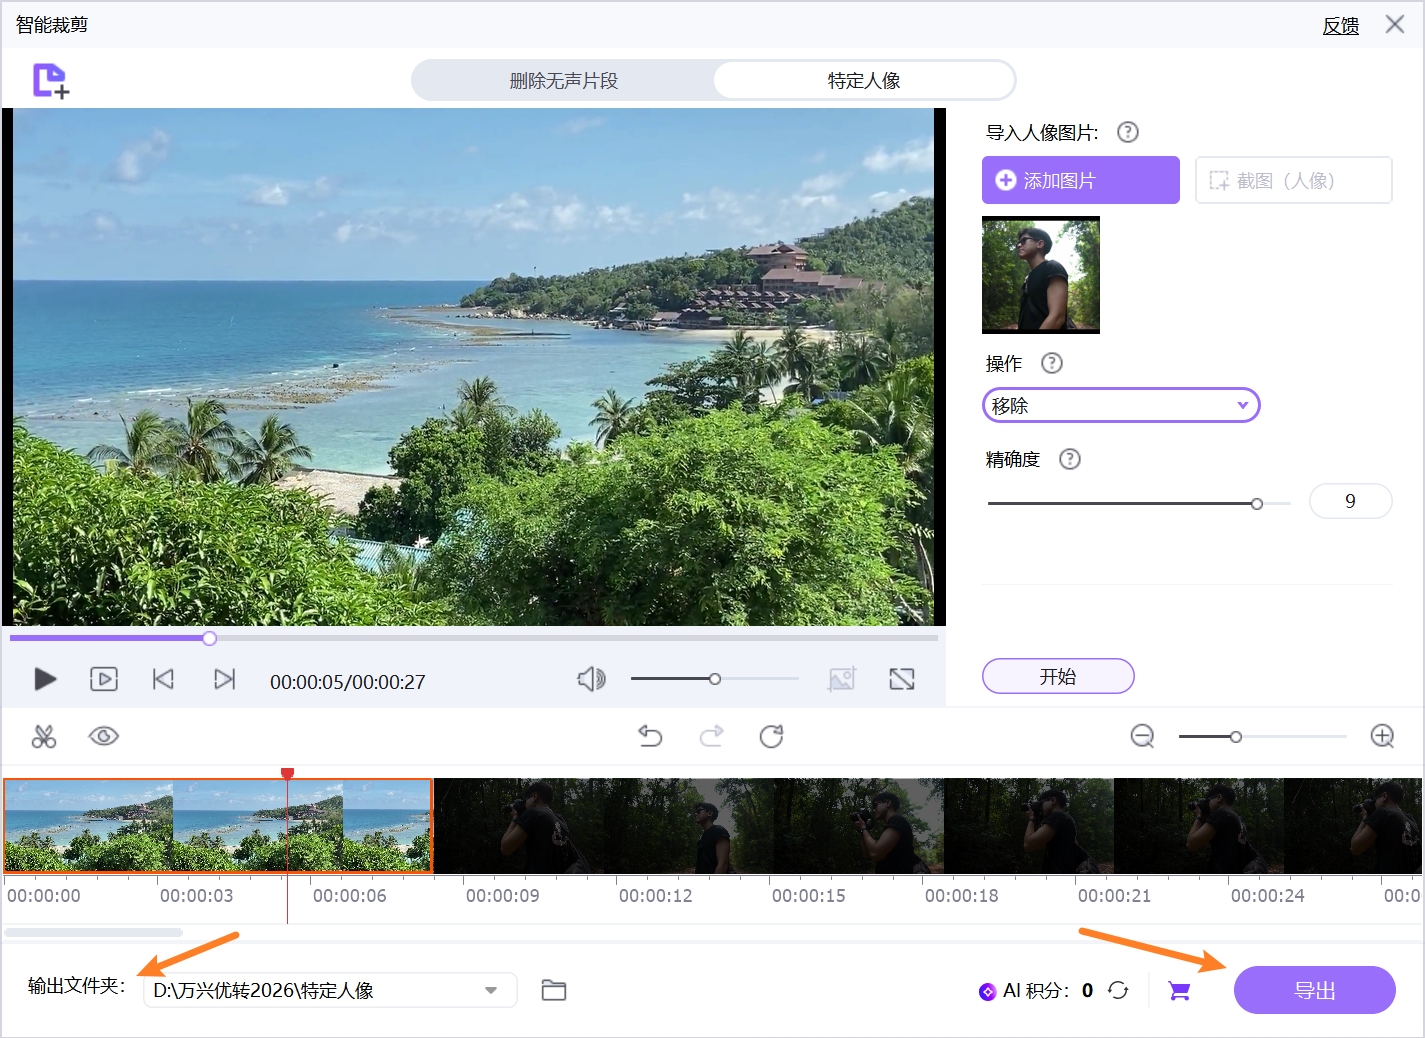Refresh AI 积分 balance with the refresh icon

pyautogui.click(x=1119, y=990)
